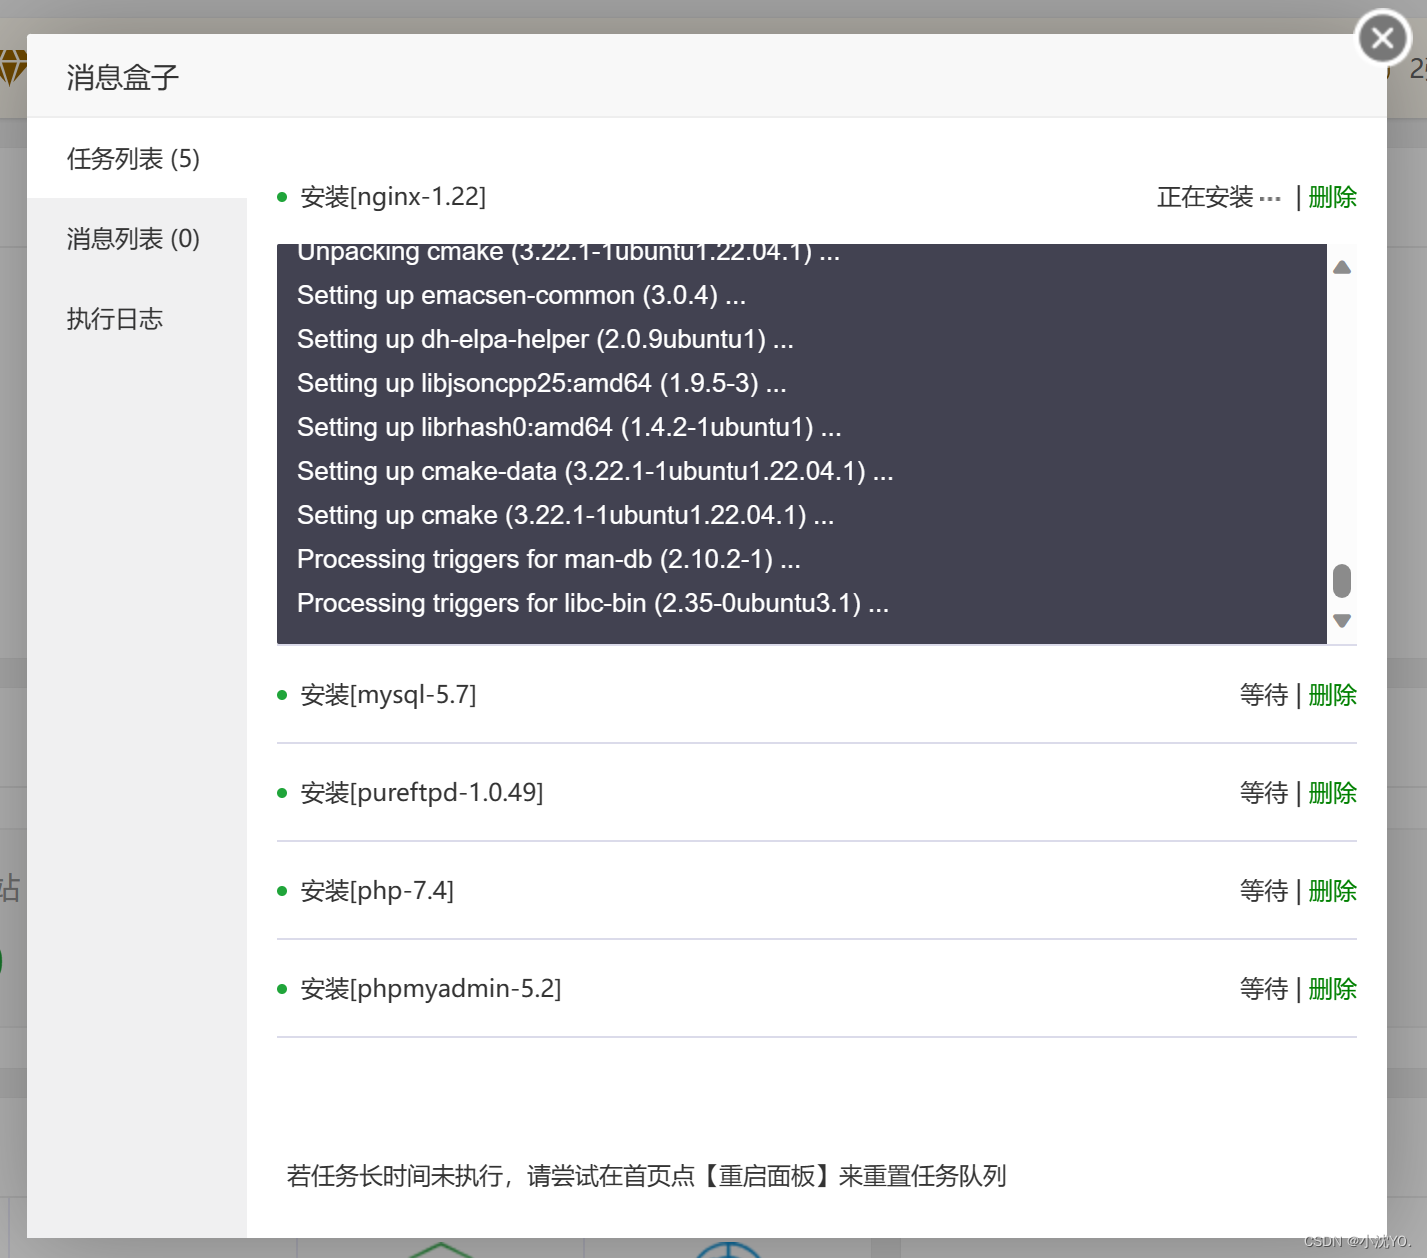Select the 安装[nginx-1.22] task title
This screenshot has height=1258, width=1427.
[393, 197]
